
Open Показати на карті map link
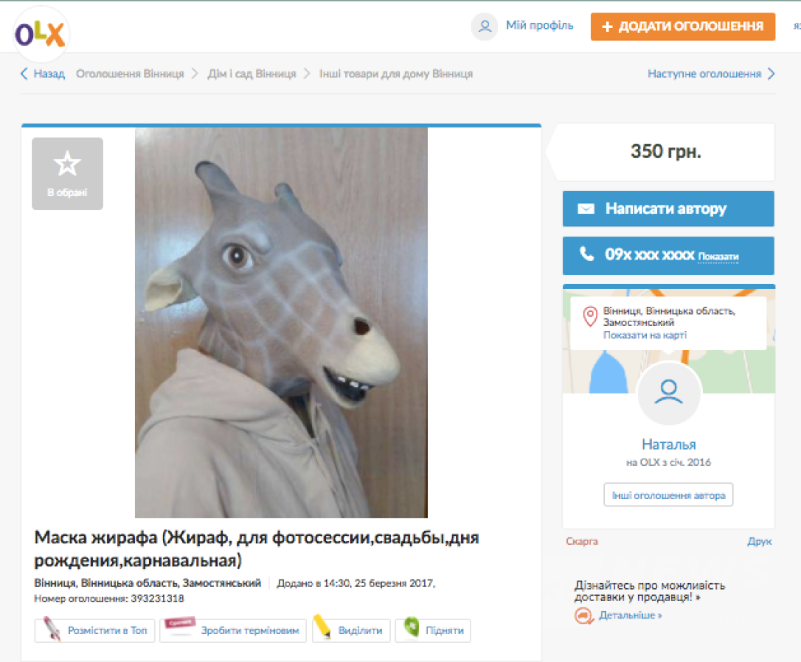tap(644, 335)
